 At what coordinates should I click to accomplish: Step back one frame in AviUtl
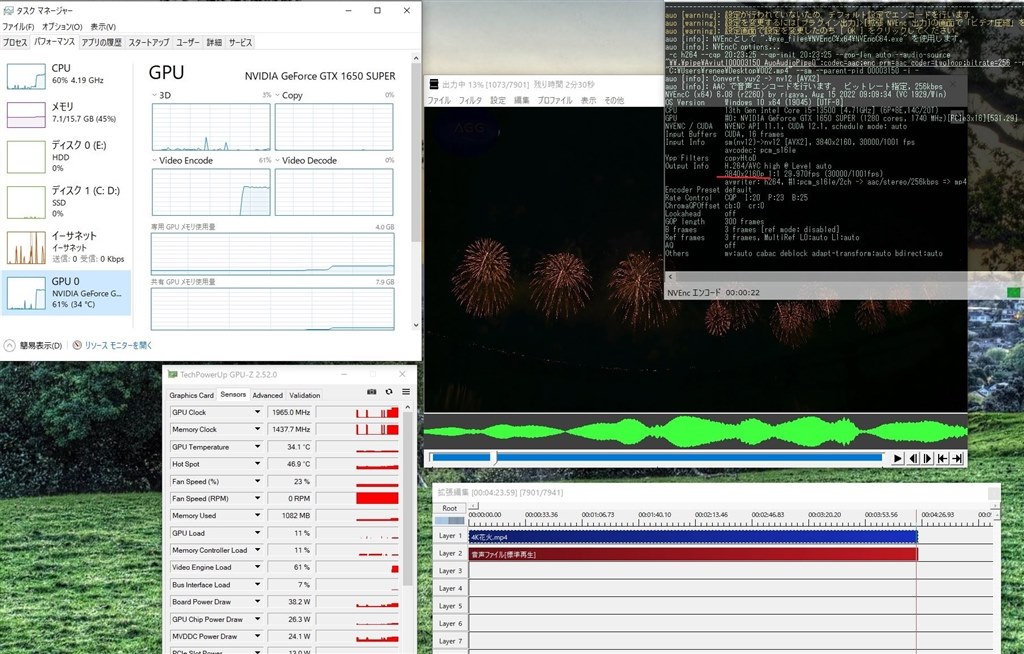(912, 458)
